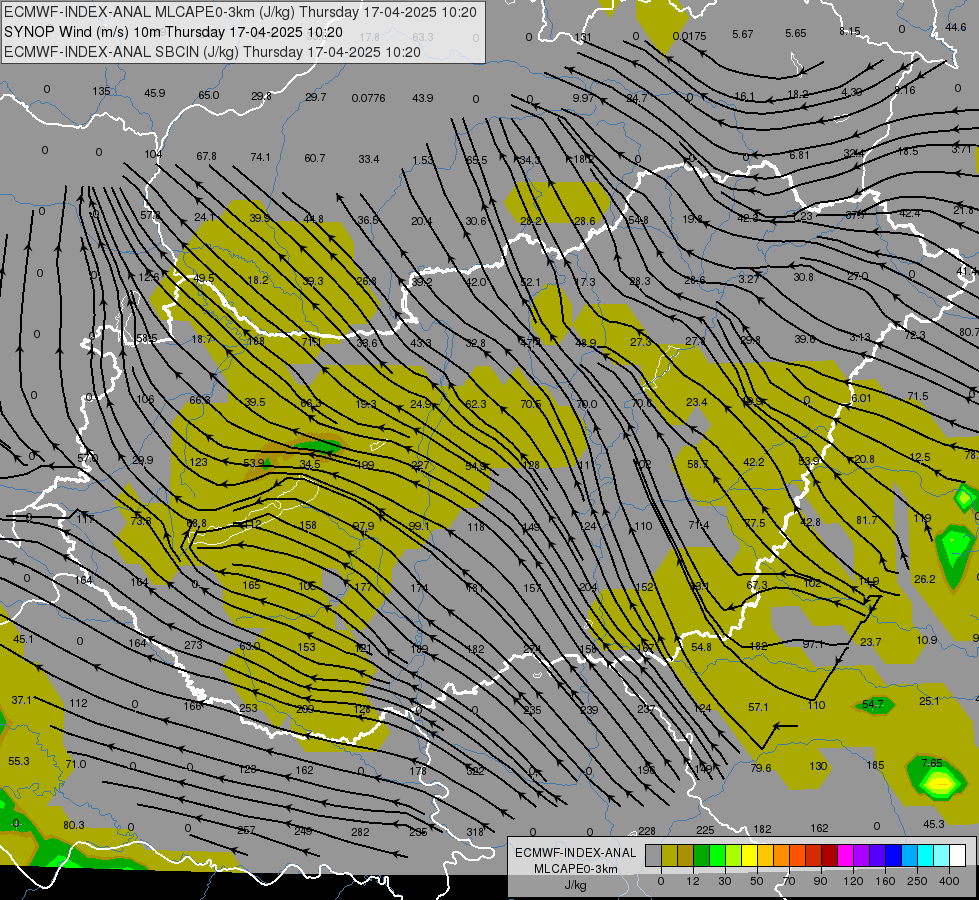Click the first olive swatch after 0
Screen dimensions: 979x900
coord(669,855)
